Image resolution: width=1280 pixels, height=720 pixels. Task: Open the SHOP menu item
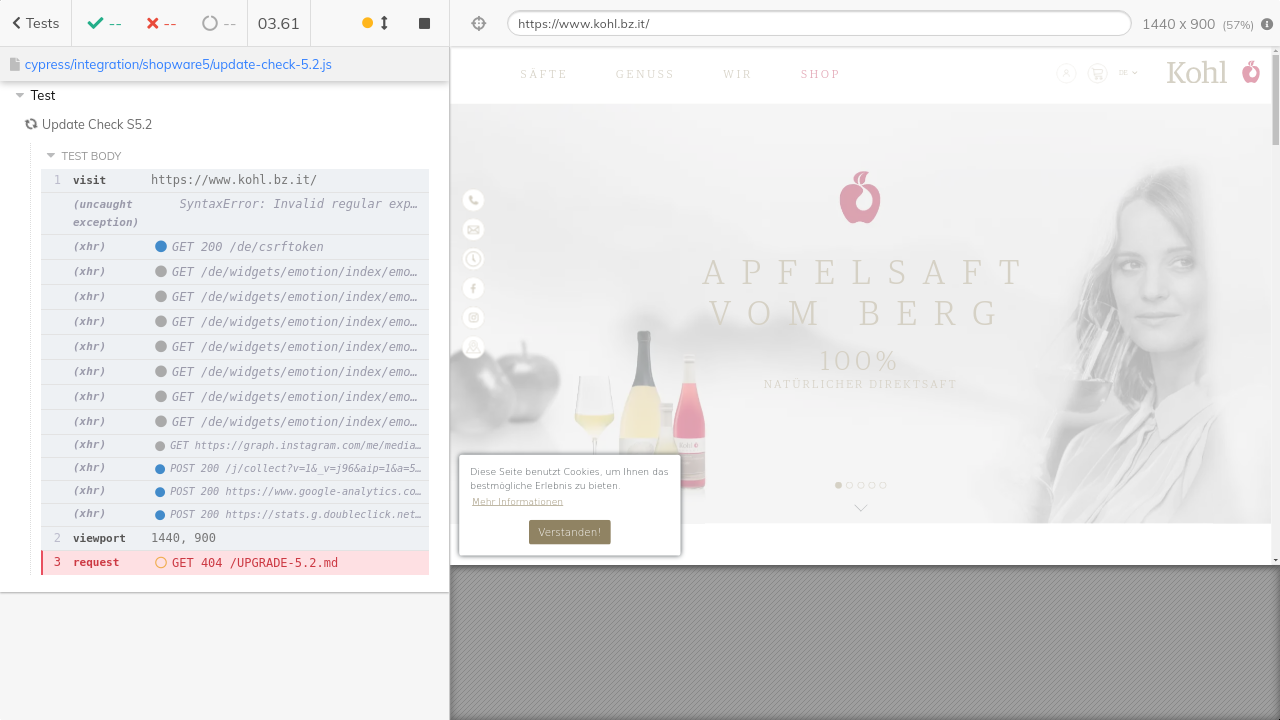820,74
